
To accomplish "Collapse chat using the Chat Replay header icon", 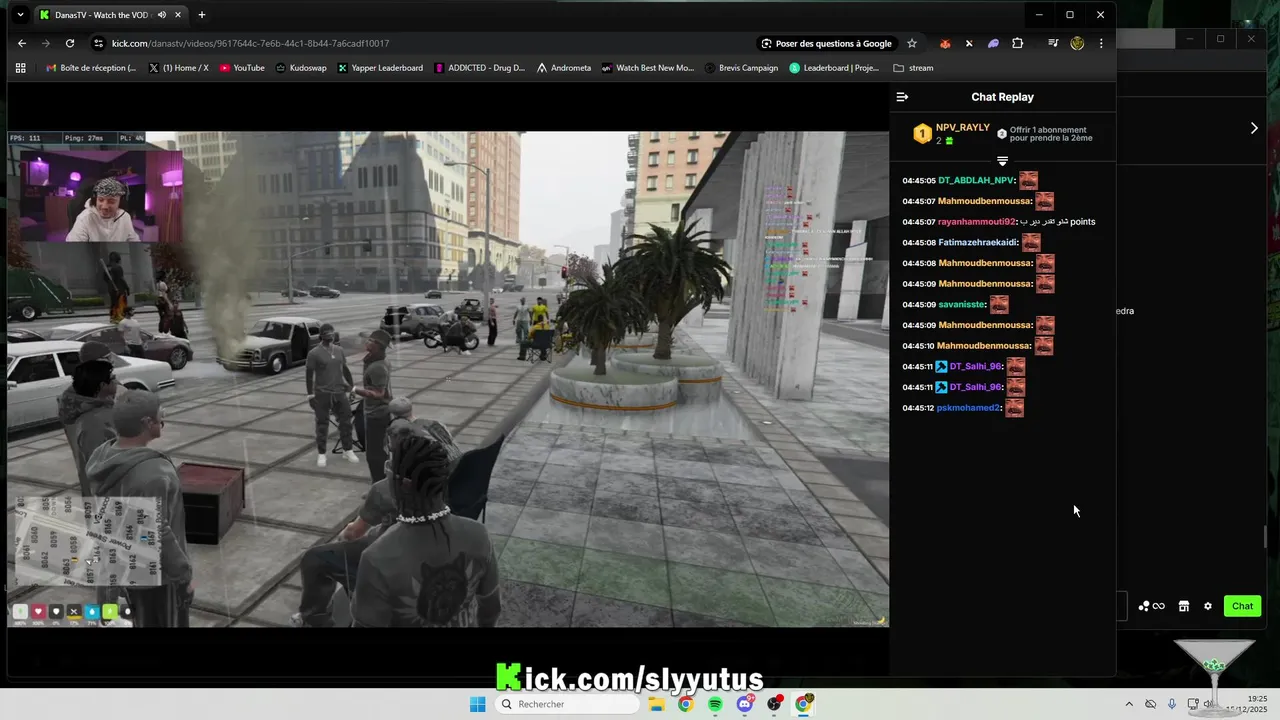I will point(902,97).
